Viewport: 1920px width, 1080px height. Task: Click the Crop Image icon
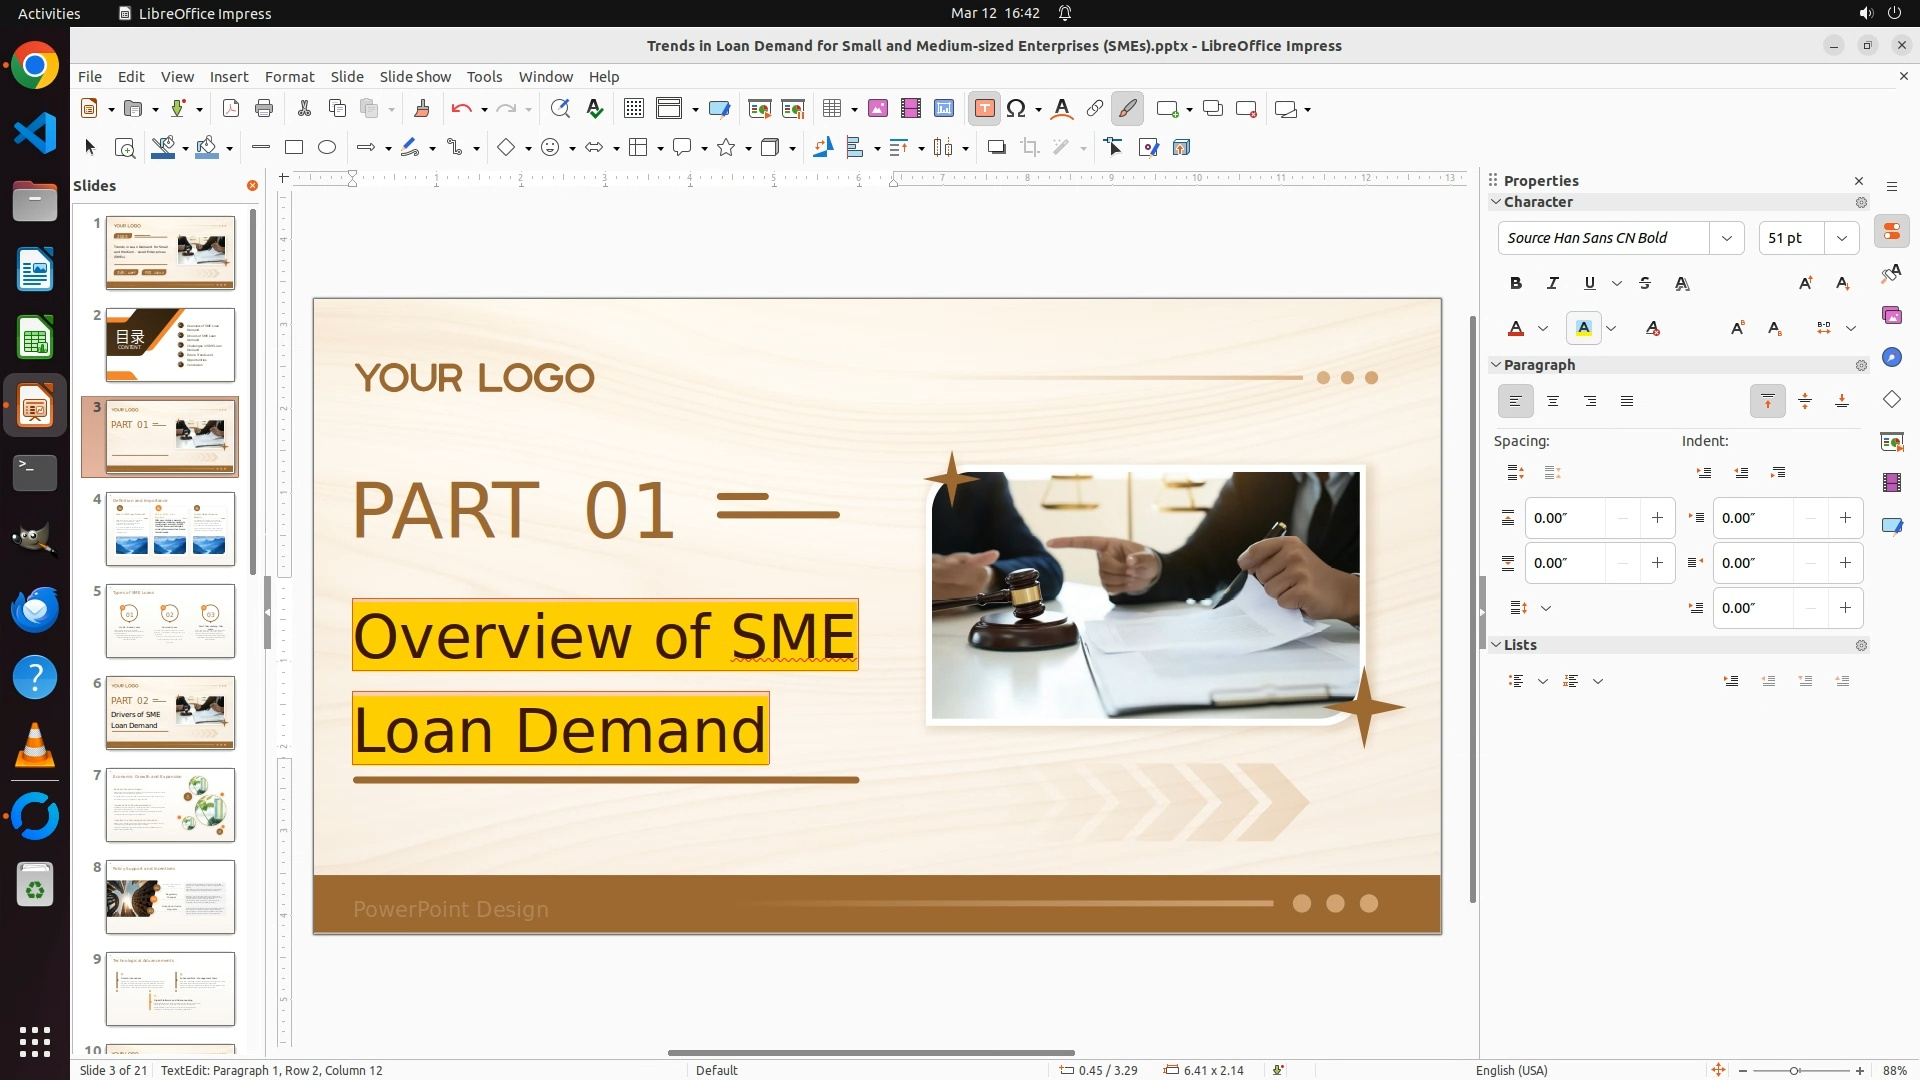click(x=1030, y=148)
